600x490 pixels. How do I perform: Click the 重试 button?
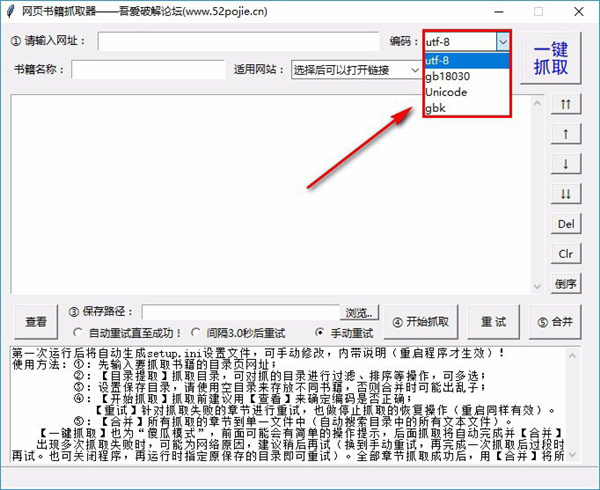493,322
